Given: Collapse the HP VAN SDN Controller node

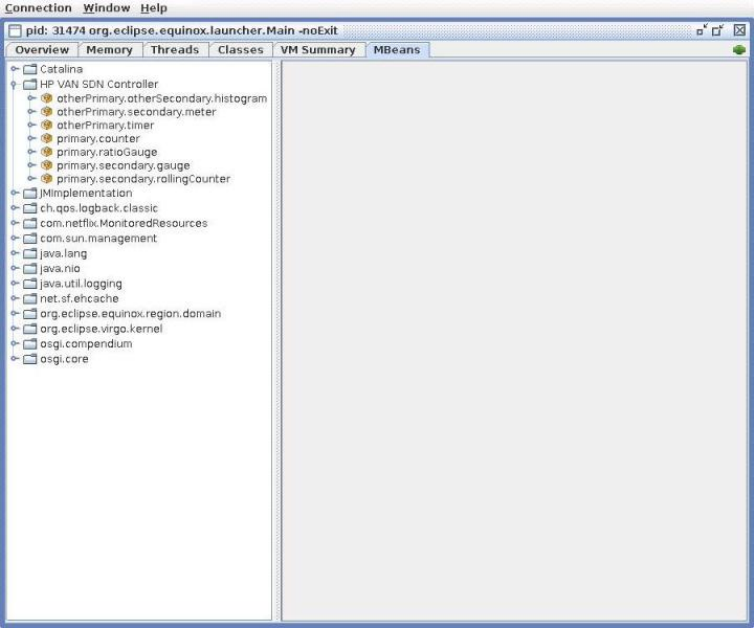Looking at the screenshot, I should 14,85.
